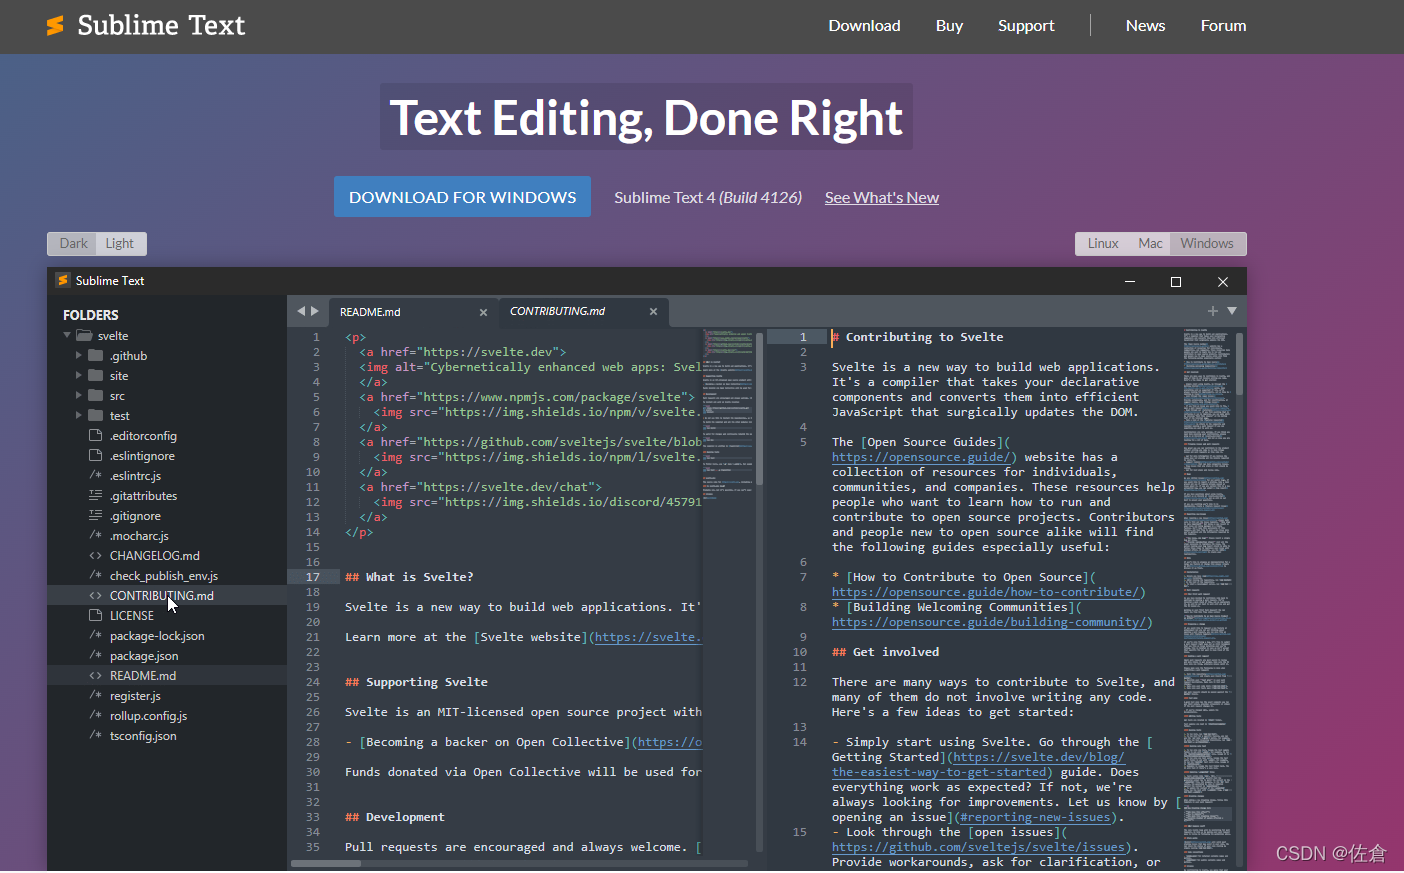Click the LICENSE file icon
This screenshot has height=873, width=1404.
point(96,615)
